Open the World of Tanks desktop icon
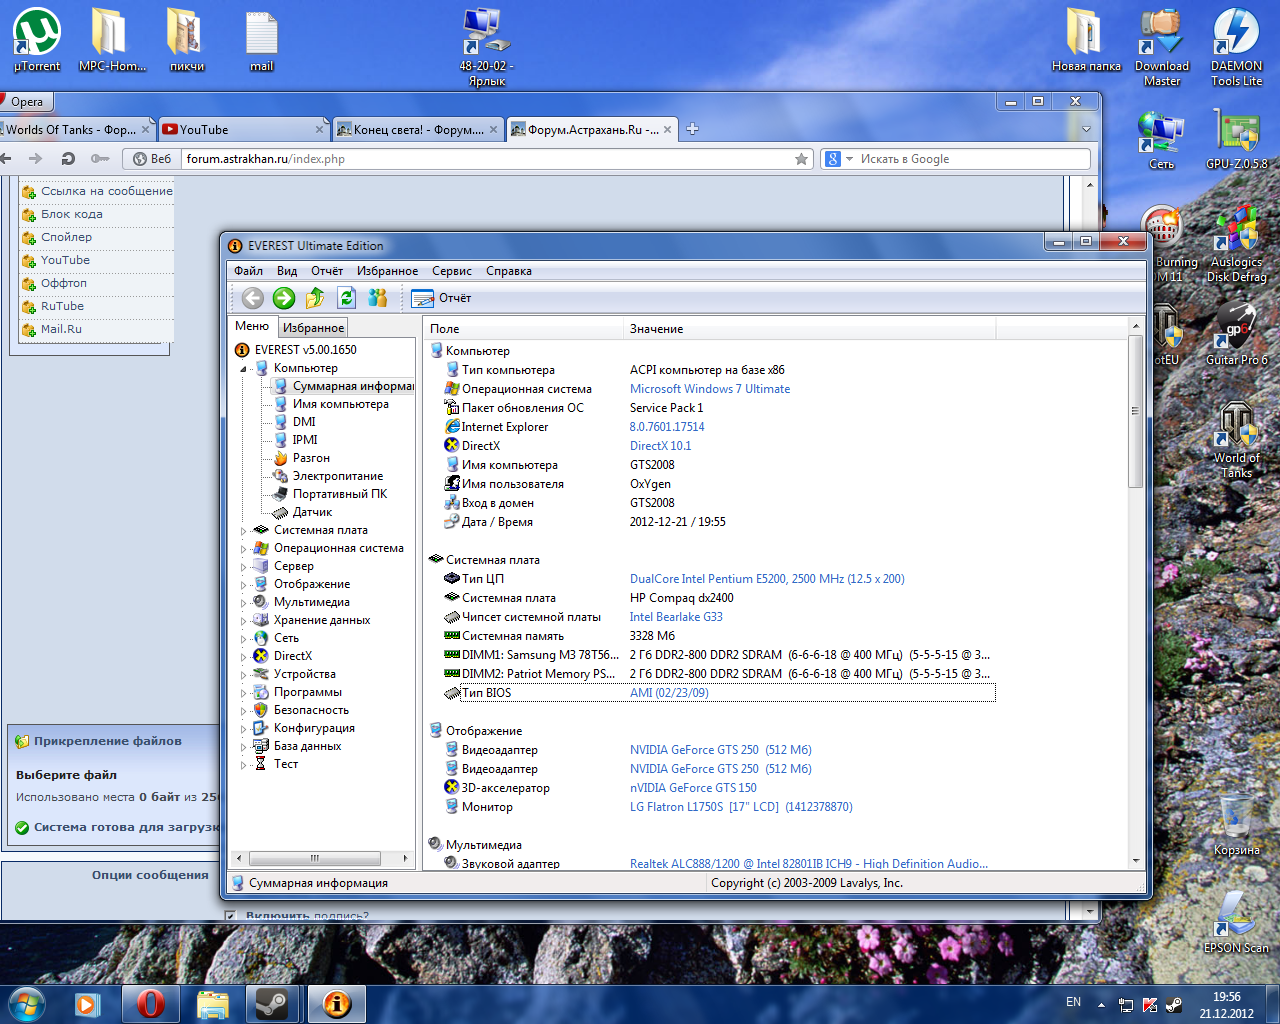Image resolution: width=1280 pixels, height=1024 pixels. (1237, 440)
